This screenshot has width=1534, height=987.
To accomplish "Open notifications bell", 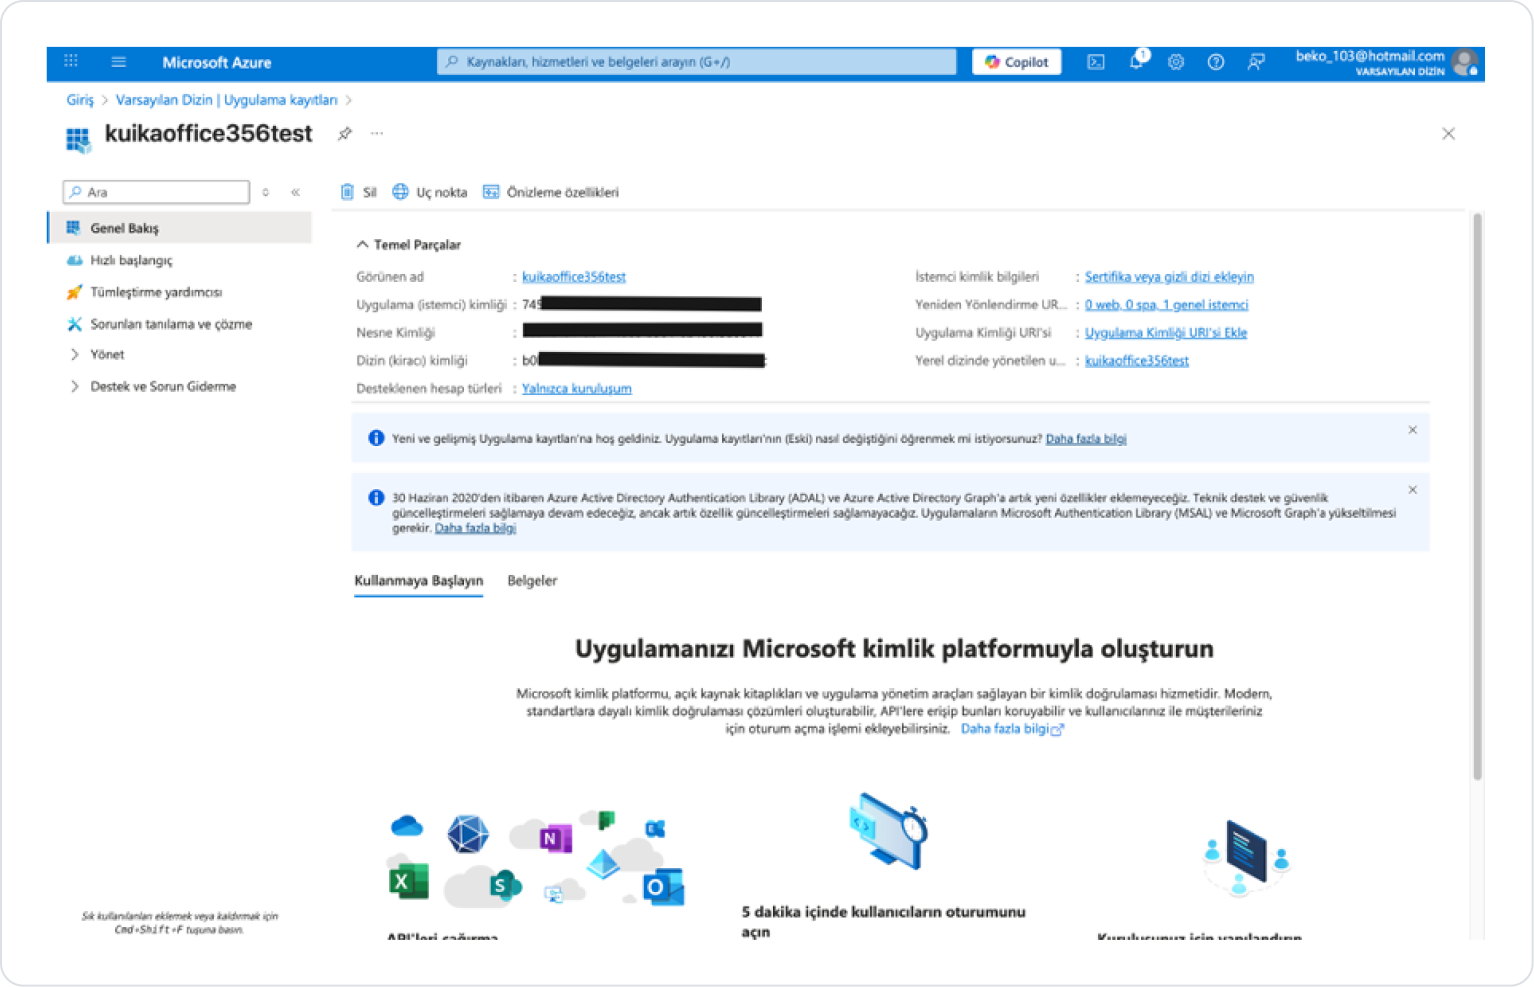I will point(1136,61).
